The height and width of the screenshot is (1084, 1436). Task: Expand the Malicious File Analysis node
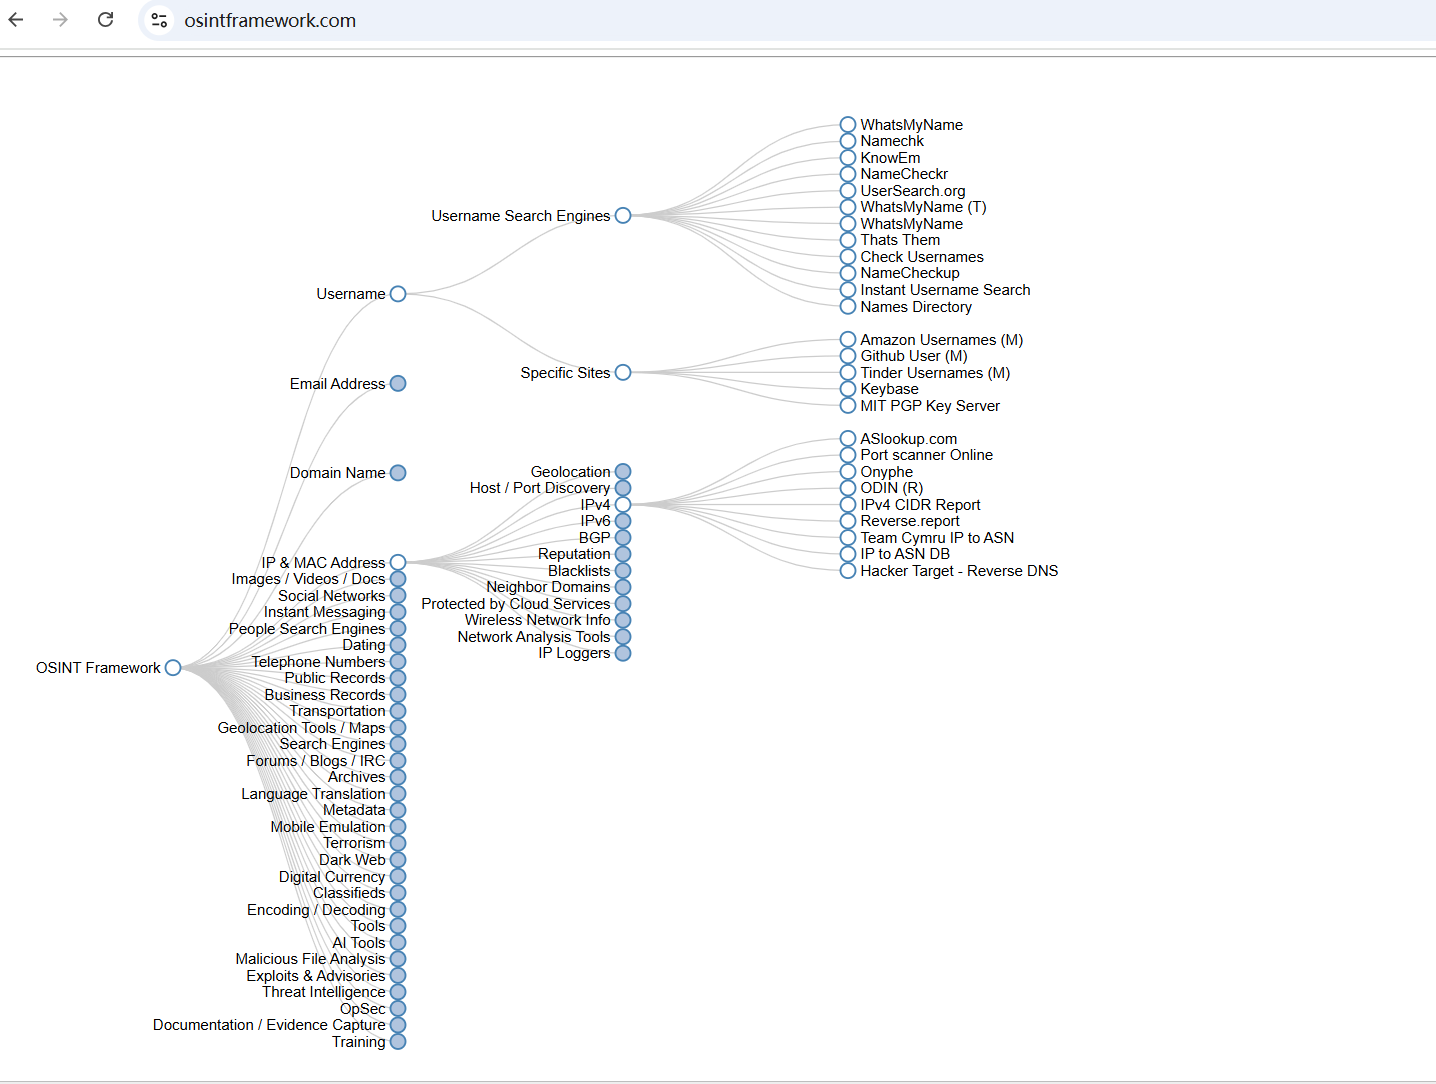398,959
